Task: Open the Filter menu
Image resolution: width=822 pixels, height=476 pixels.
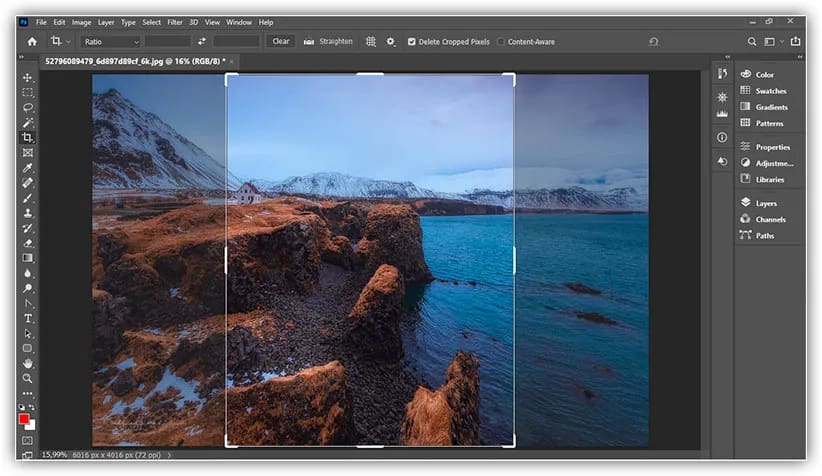Action: pos(175,23)
